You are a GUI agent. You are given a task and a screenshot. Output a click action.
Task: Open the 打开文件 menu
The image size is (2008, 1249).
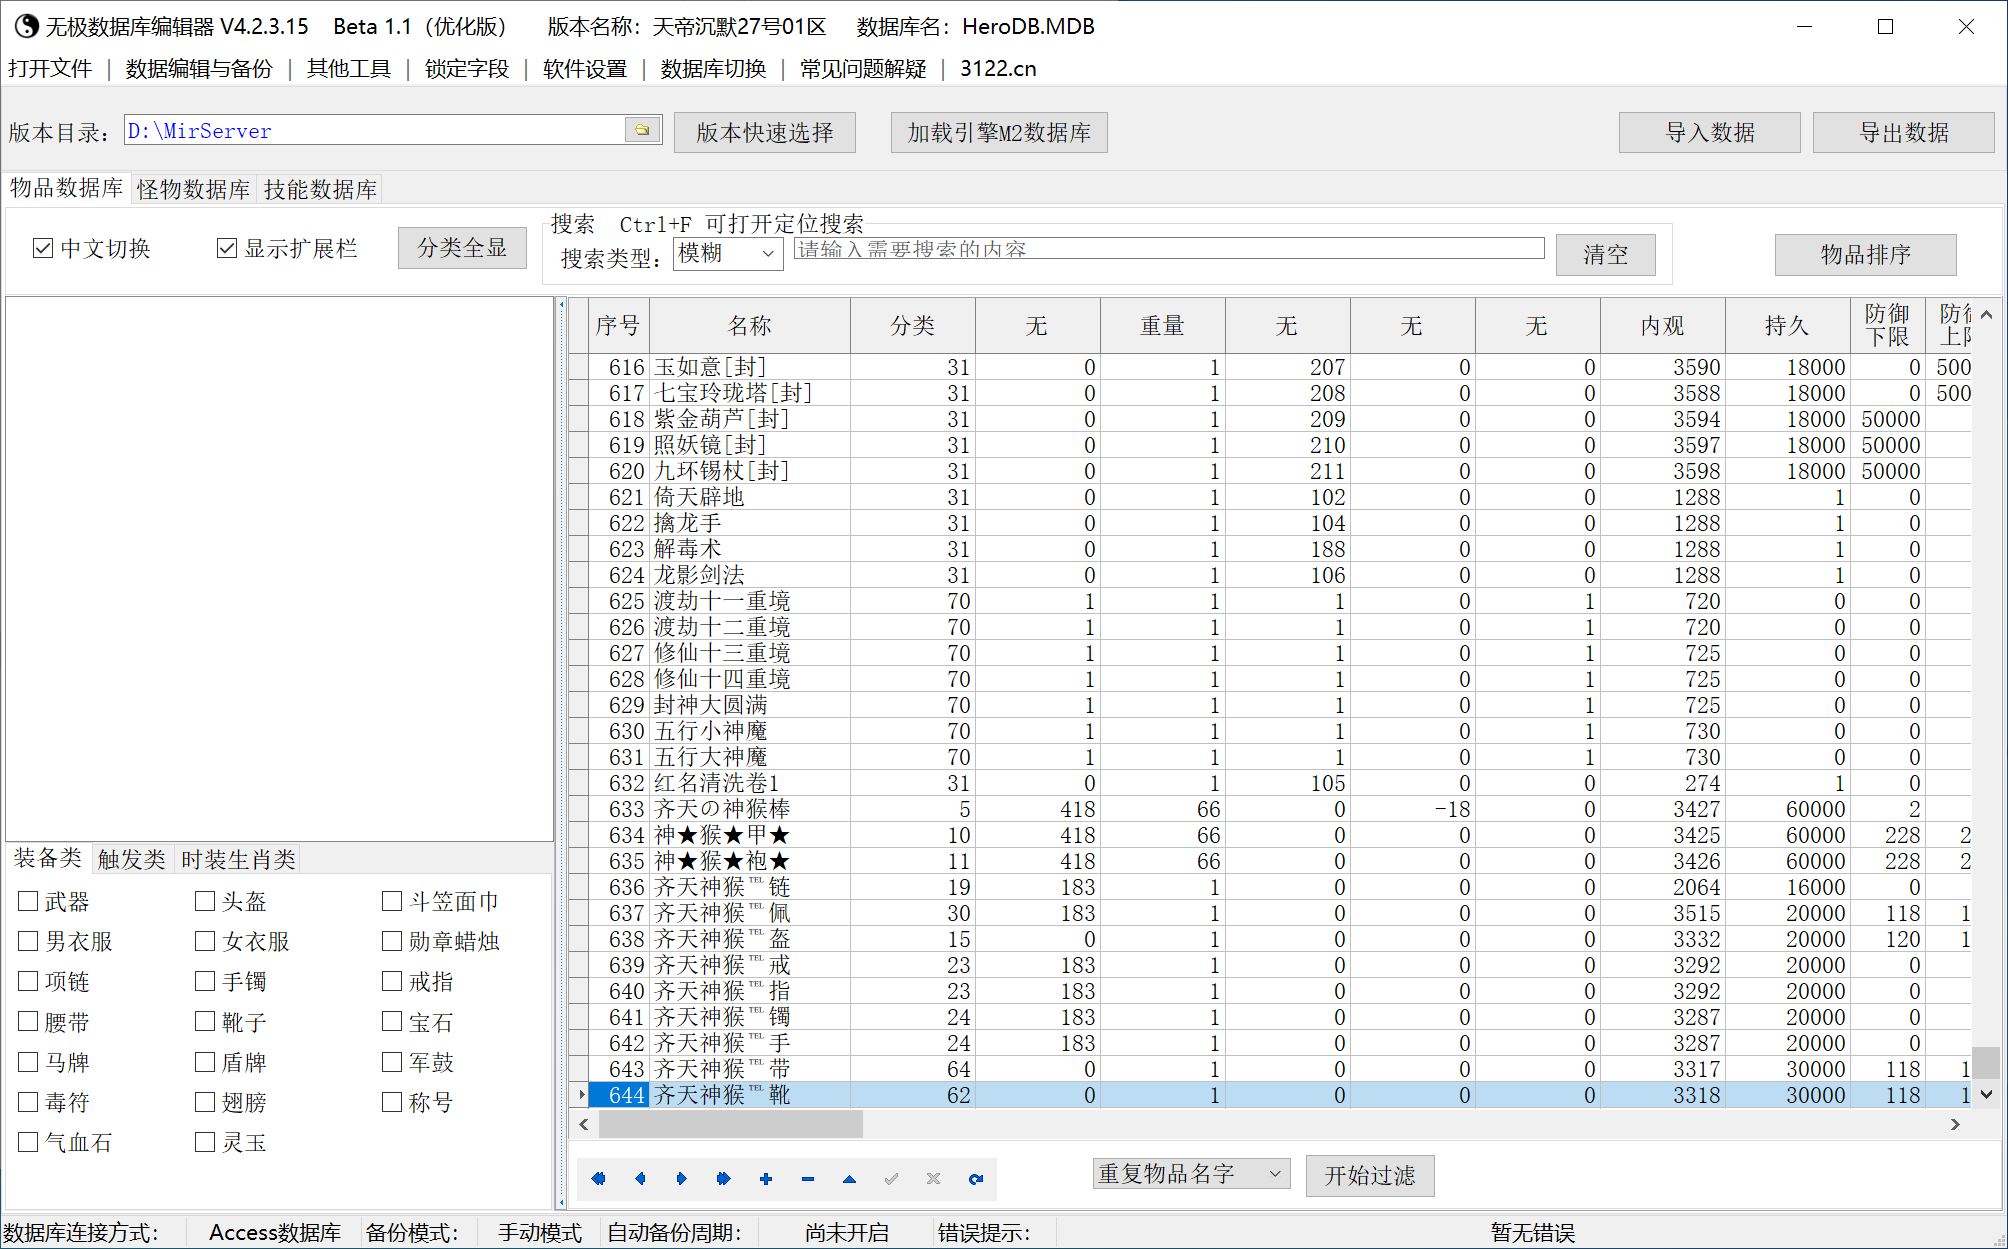50,68
